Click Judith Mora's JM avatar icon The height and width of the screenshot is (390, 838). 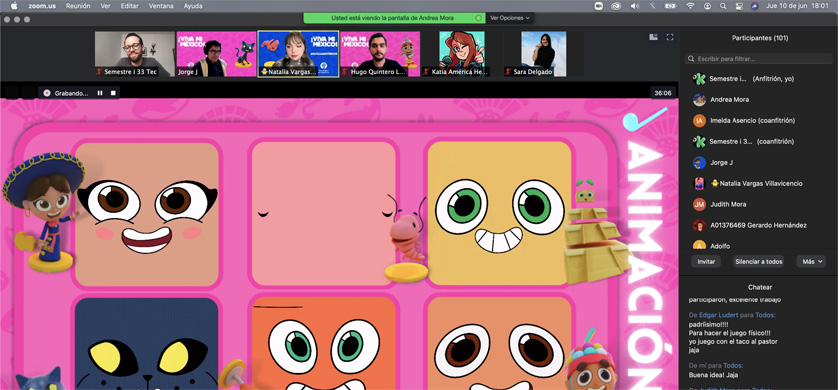point(699,204)
